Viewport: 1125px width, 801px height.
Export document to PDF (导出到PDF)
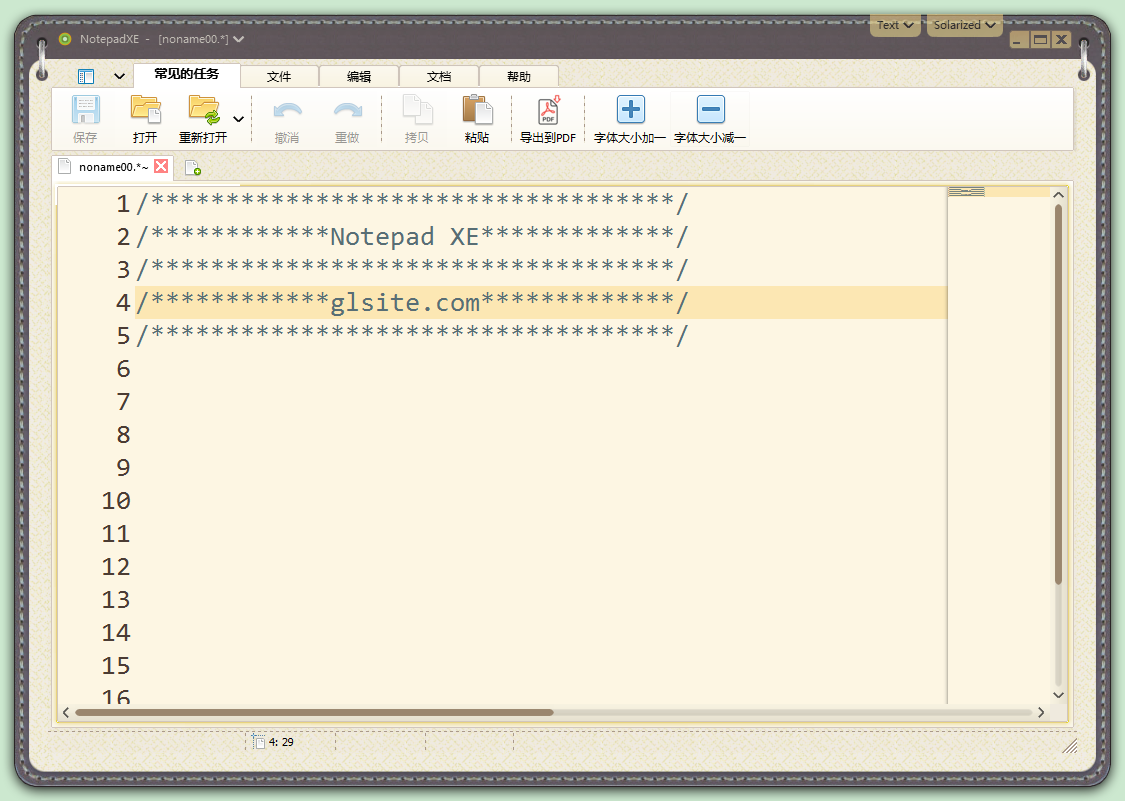pos(548,110)
